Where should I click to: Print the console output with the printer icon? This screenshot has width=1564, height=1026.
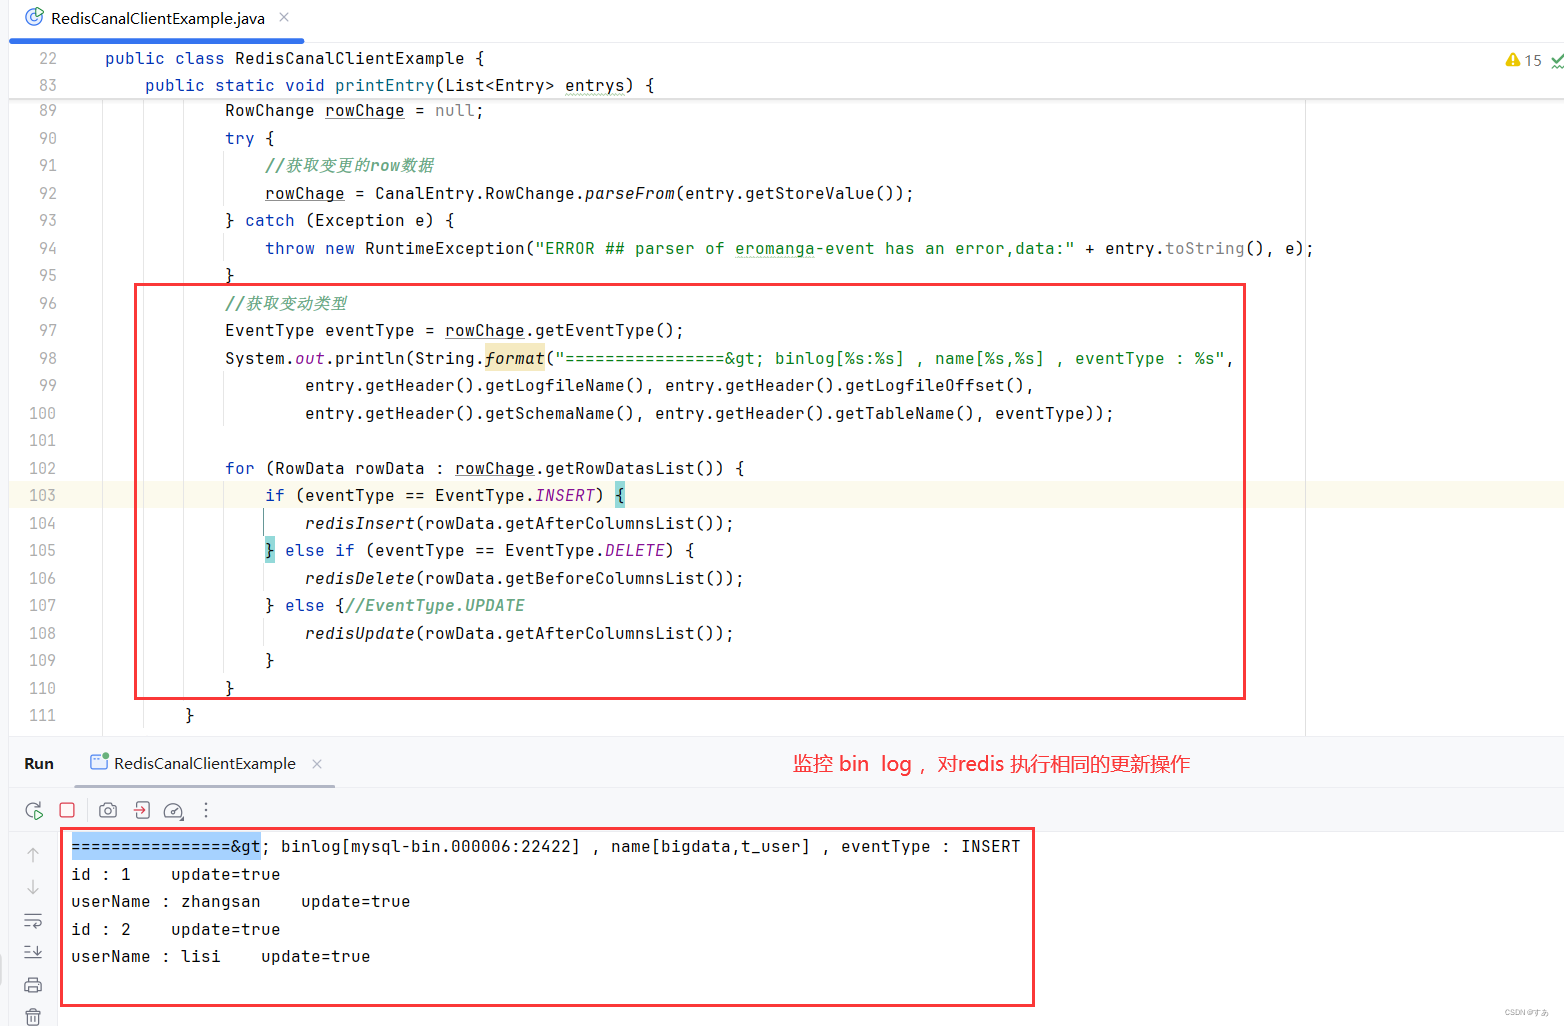(33, 985)
